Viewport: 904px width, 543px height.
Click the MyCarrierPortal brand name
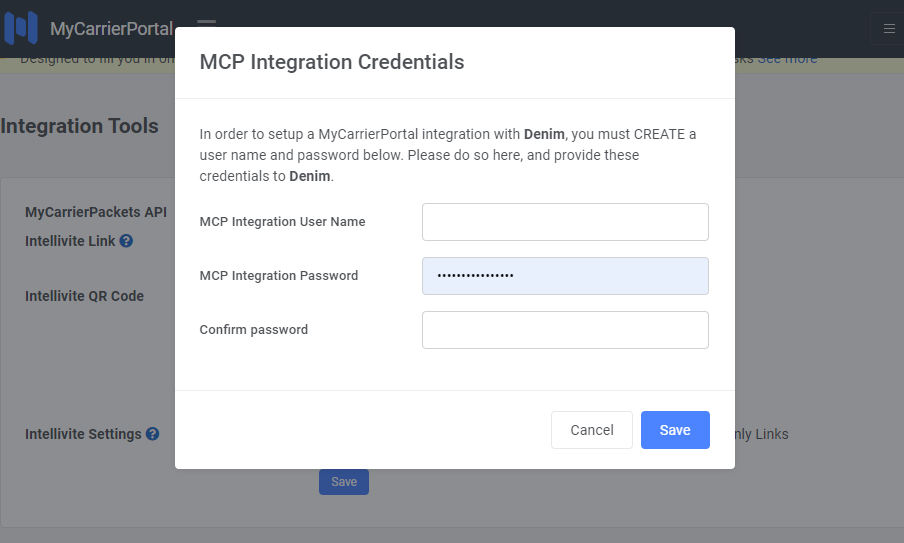coord(111,28)
